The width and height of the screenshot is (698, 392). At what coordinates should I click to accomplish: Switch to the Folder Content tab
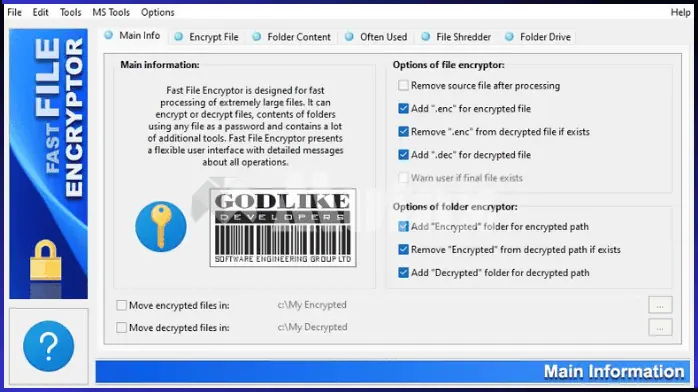292,37
